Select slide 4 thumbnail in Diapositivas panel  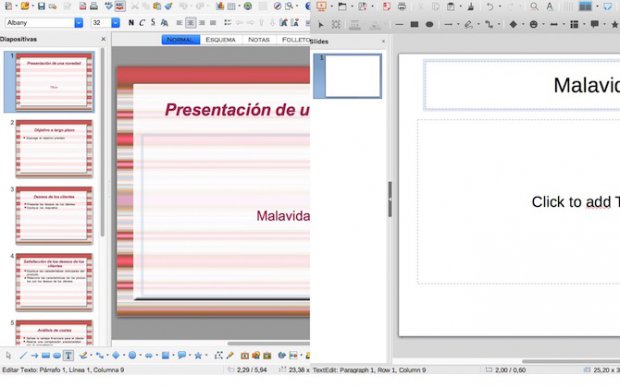point(54,282)
